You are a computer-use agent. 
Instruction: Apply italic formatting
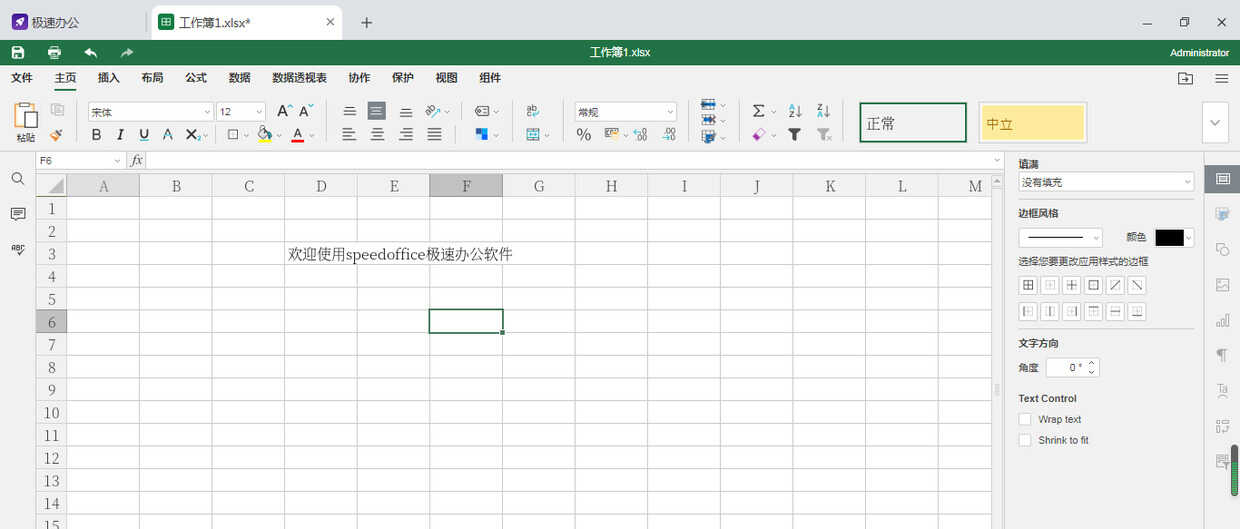point(120,134)
